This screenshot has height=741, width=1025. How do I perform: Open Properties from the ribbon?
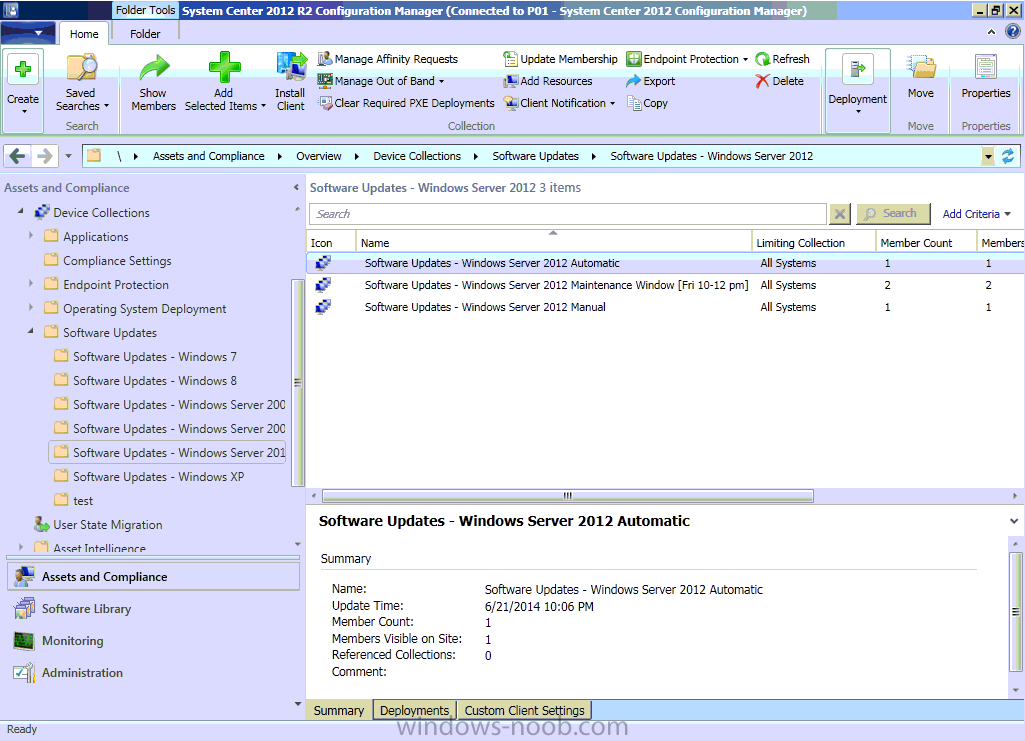pyautogui.click(x=986, y=77)
